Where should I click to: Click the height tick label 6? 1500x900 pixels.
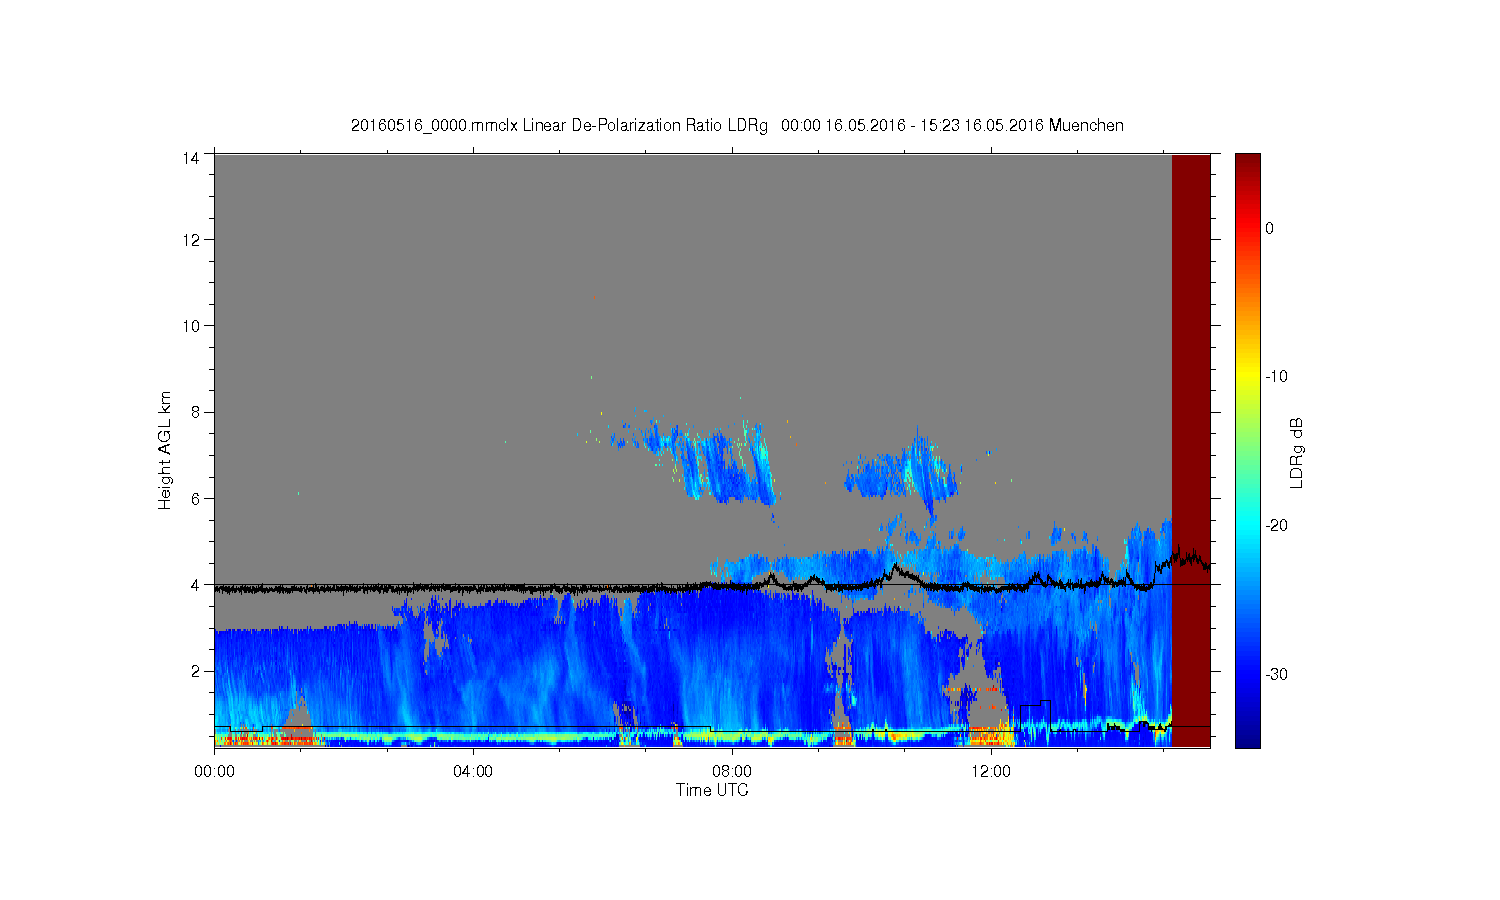(x=195, y=498)
